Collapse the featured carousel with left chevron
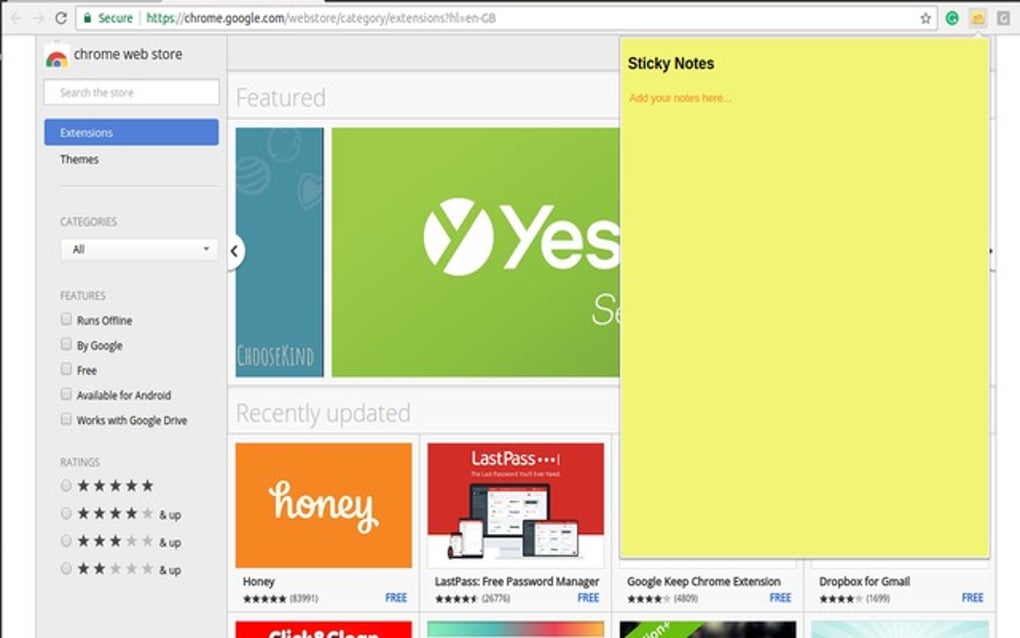The width and height of the screenshot is (1020, 638). [x=233, y=251]
